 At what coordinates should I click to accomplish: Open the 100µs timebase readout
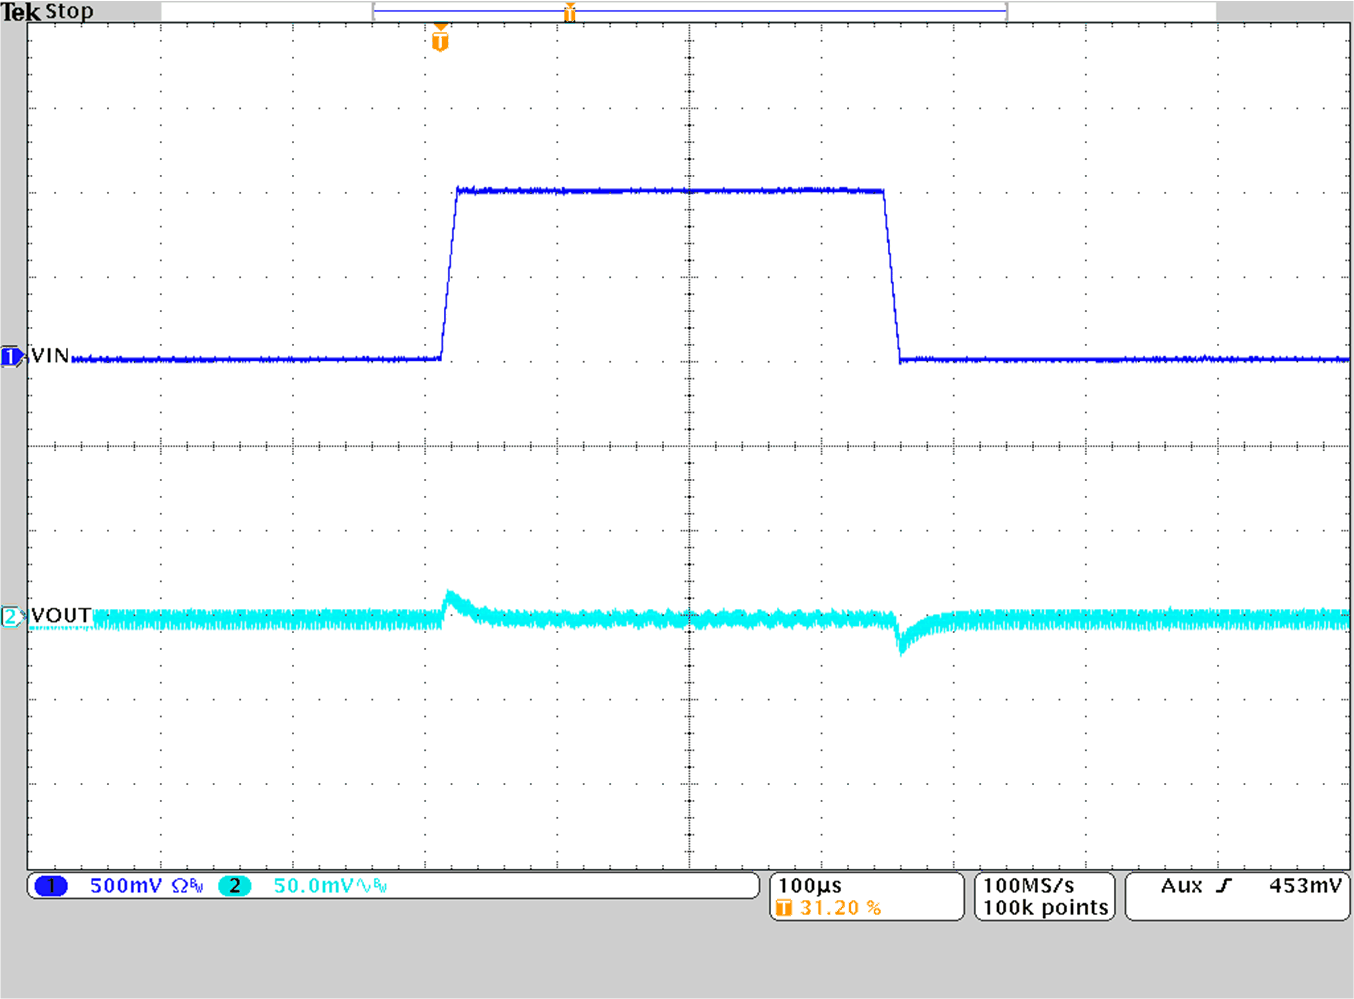810,885
